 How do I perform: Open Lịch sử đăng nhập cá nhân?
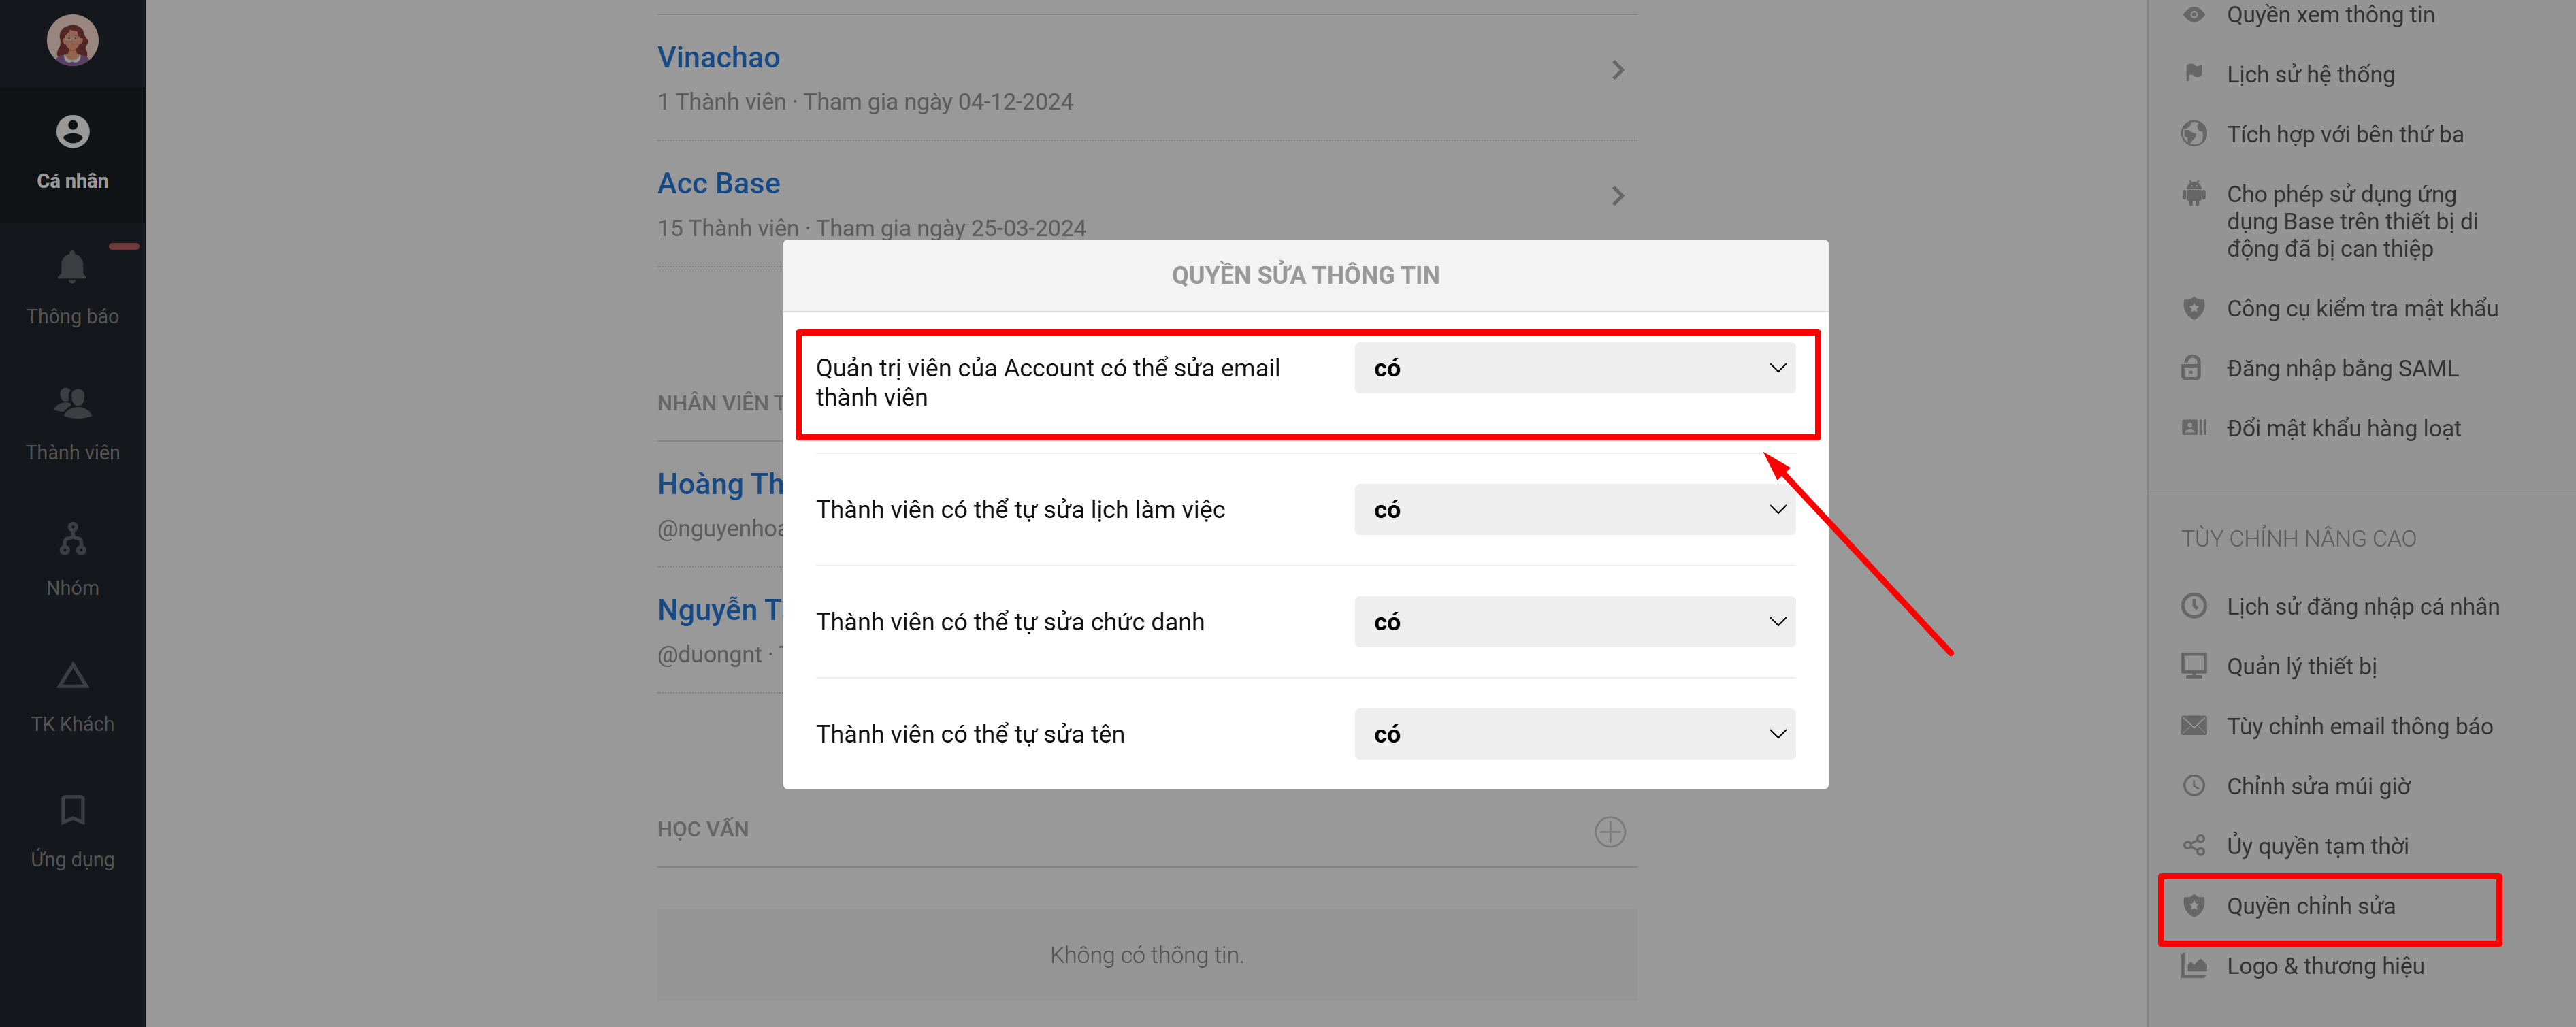2362,607
